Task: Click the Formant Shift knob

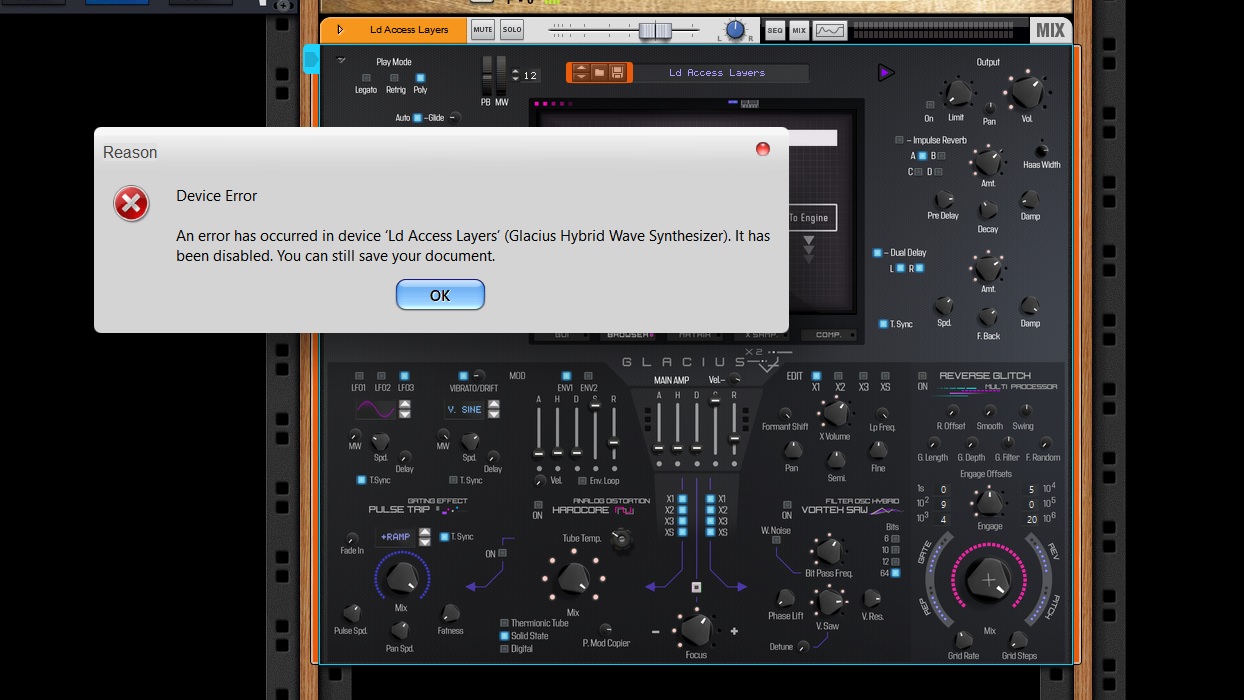Action: pos(785,413)
